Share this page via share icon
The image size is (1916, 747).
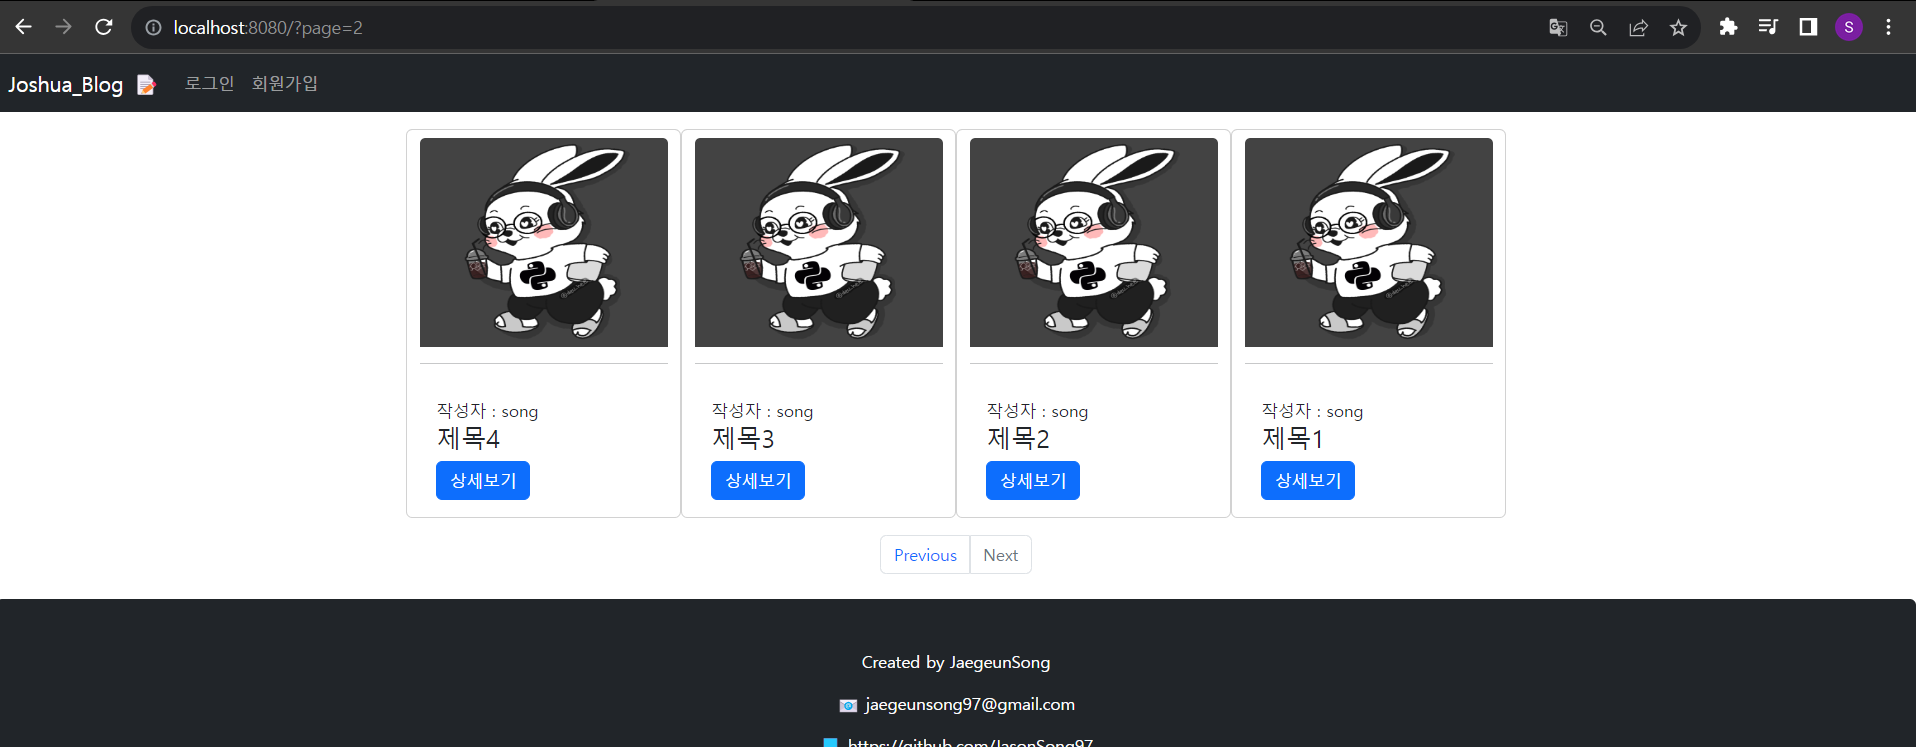[x=1638, y=28]
